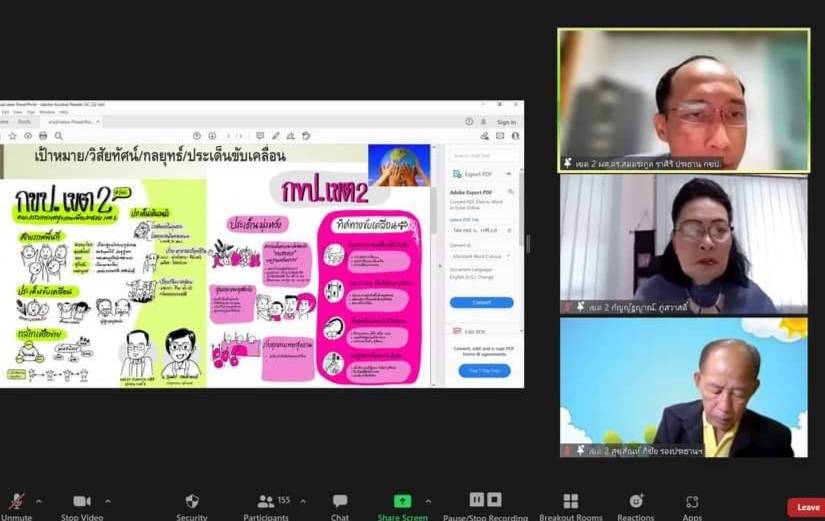The height and width of the screenshot is (521, 825).
Task: Open Breakout Rooms
Action: (x=570, y=502)
